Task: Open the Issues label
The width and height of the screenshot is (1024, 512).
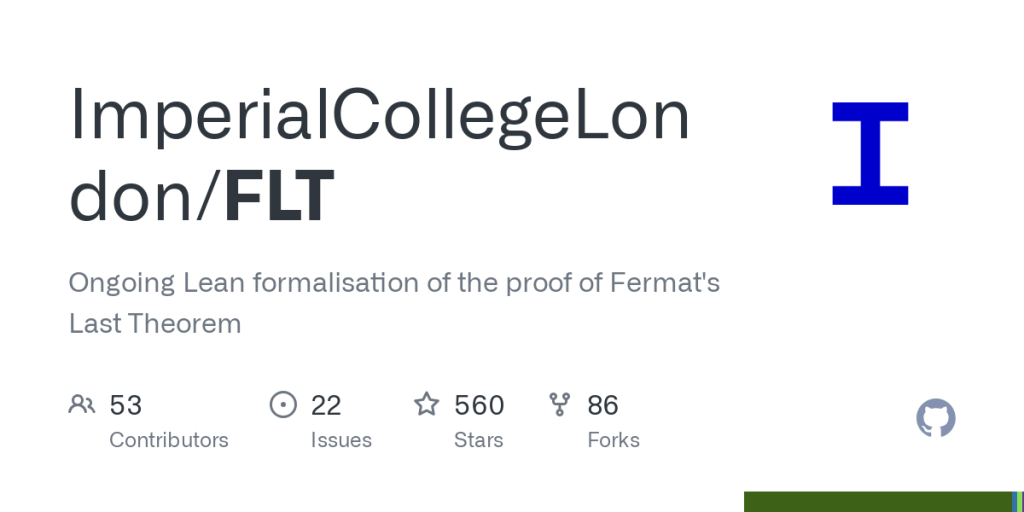Action: (x=341, y=440)
